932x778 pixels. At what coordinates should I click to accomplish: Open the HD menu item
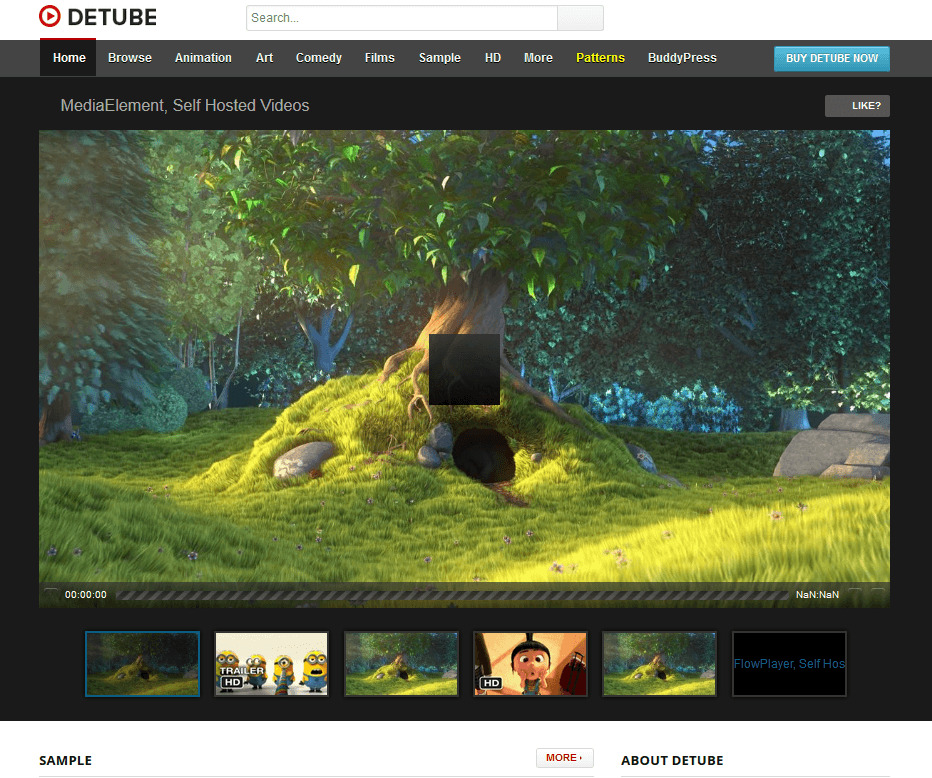(x=493, y=58)
